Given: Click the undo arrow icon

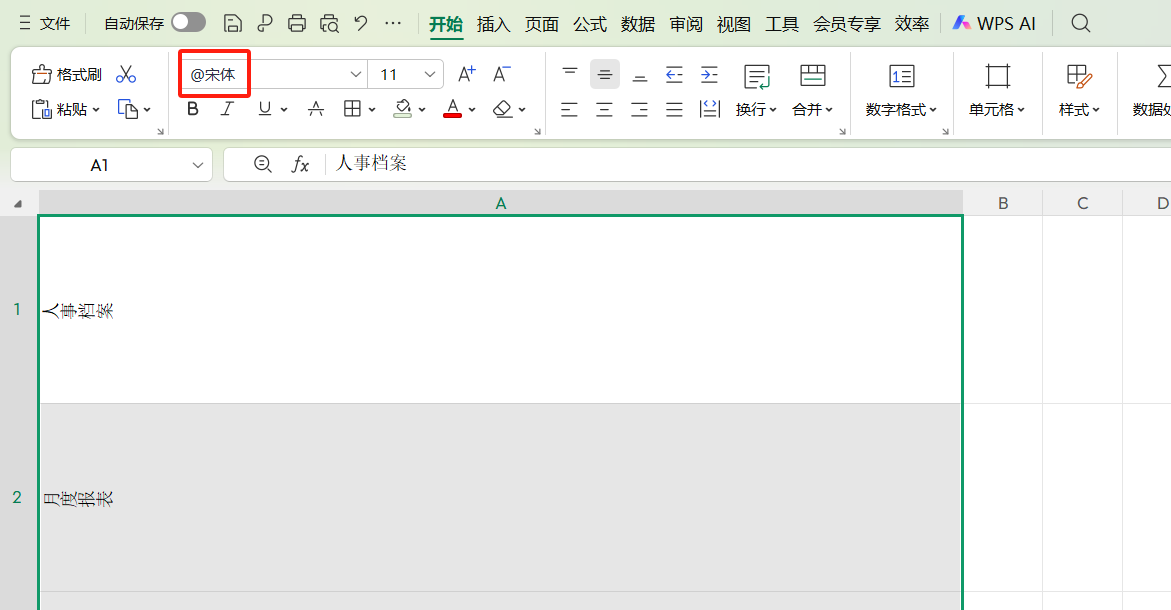Looking at the screenshot, I should coord(361,23).
